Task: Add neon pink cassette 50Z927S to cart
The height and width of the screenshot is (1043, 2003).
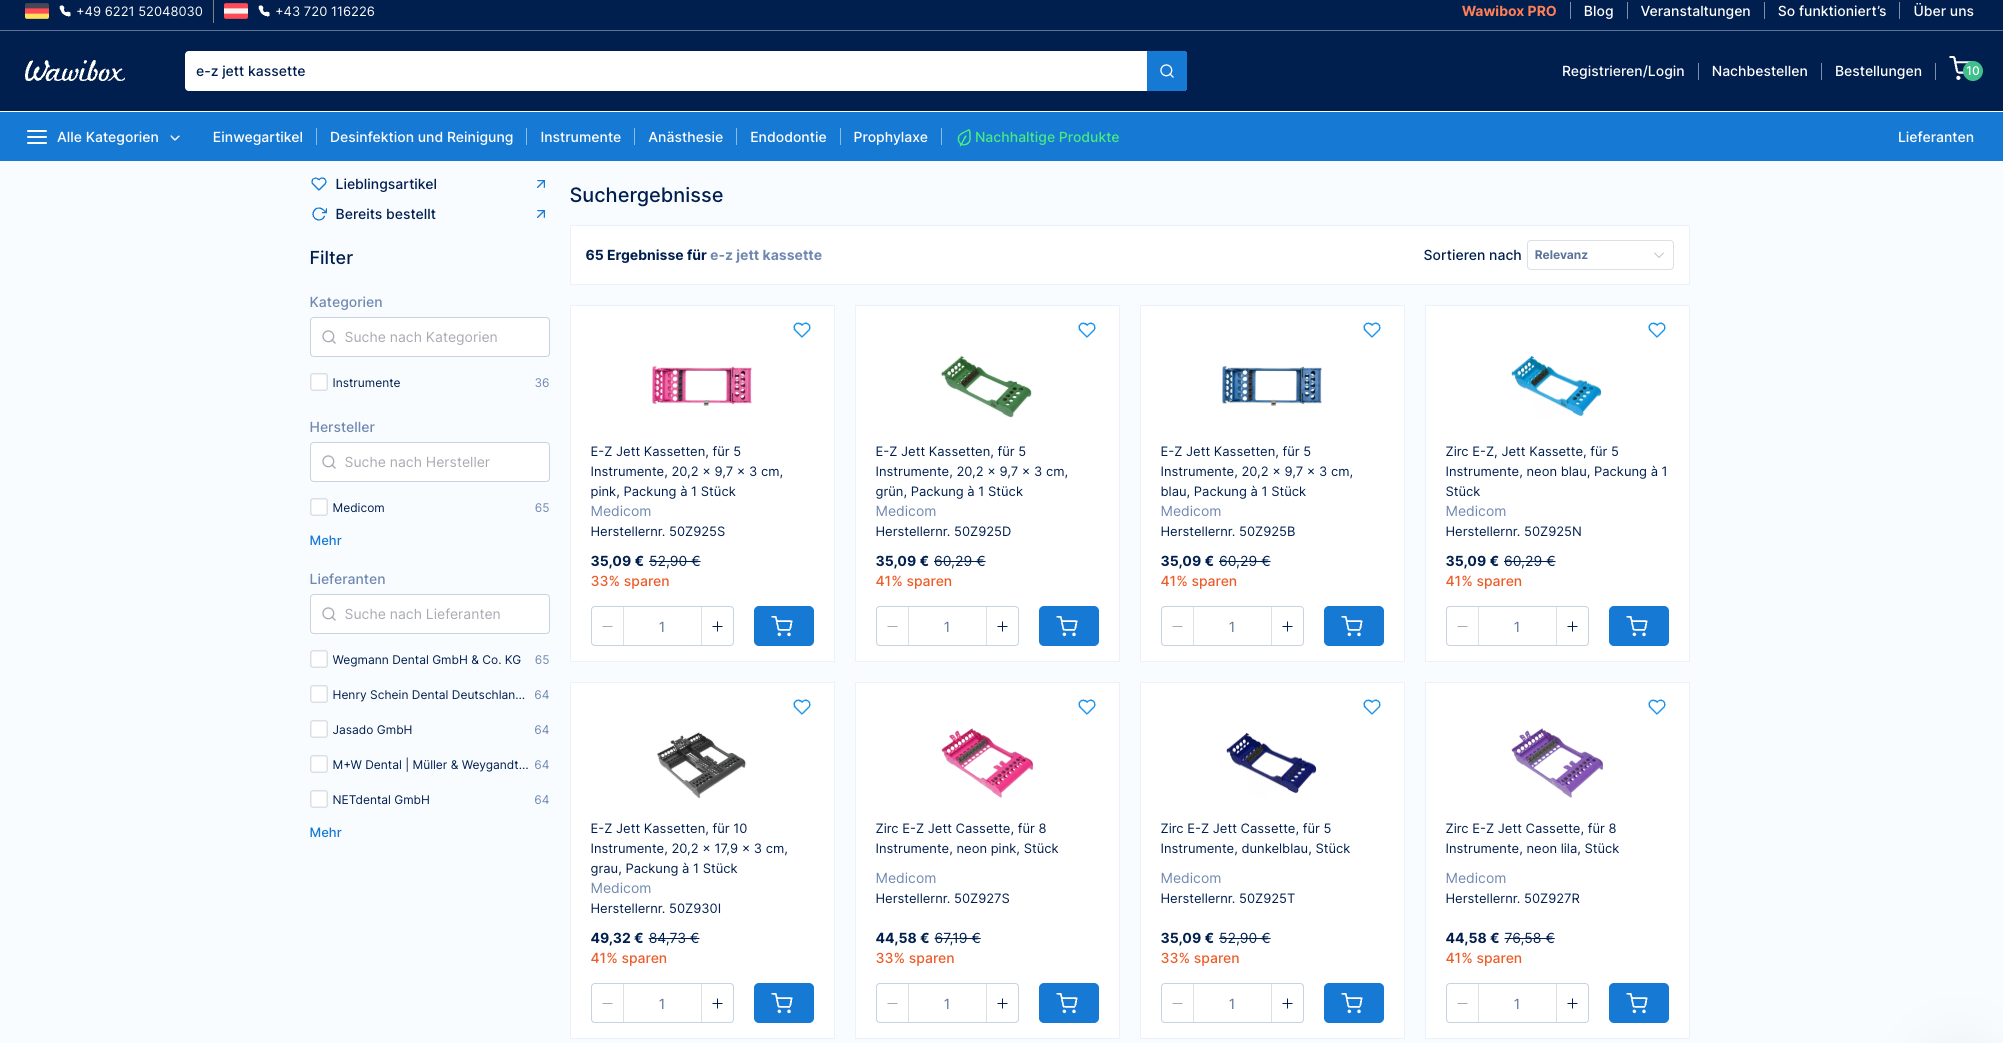Action: coord(1069,1003)
